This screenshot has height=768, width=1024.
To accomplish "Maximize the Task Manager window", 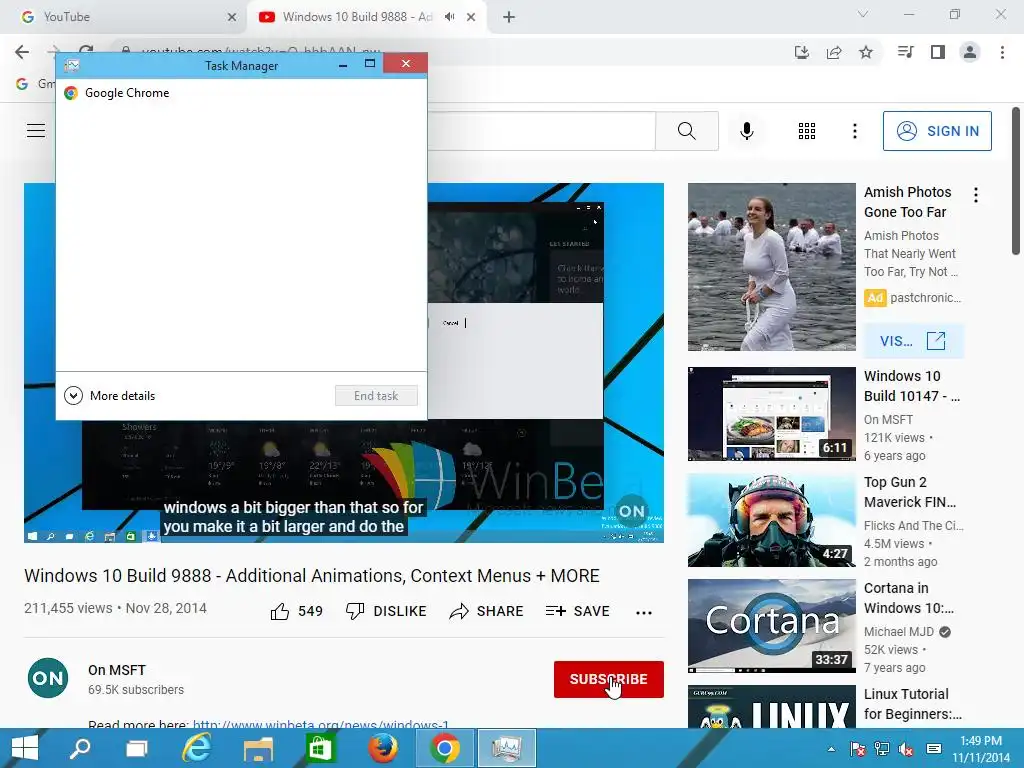I will (x=370, y=63).
